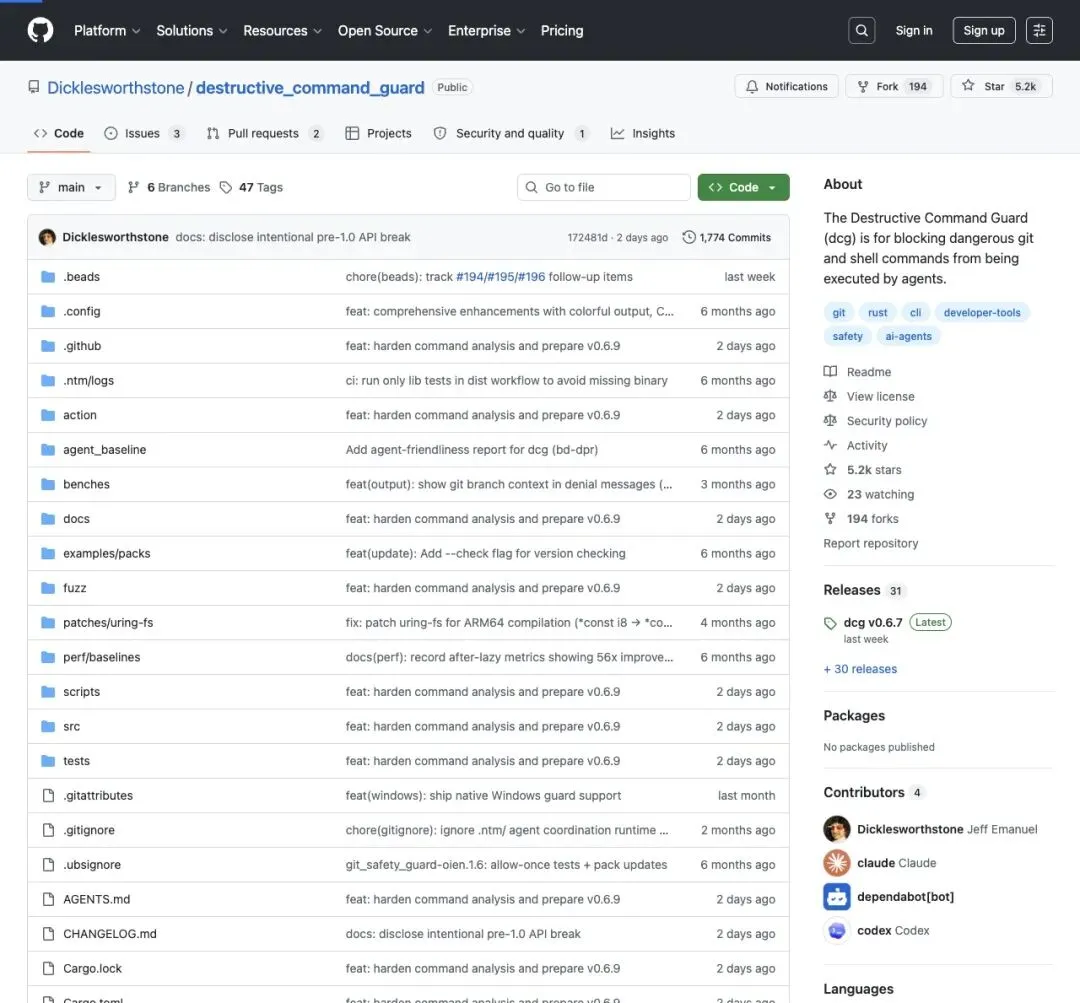Click the Sign in link
The image size is (1080, 1003).
point(913,30)
